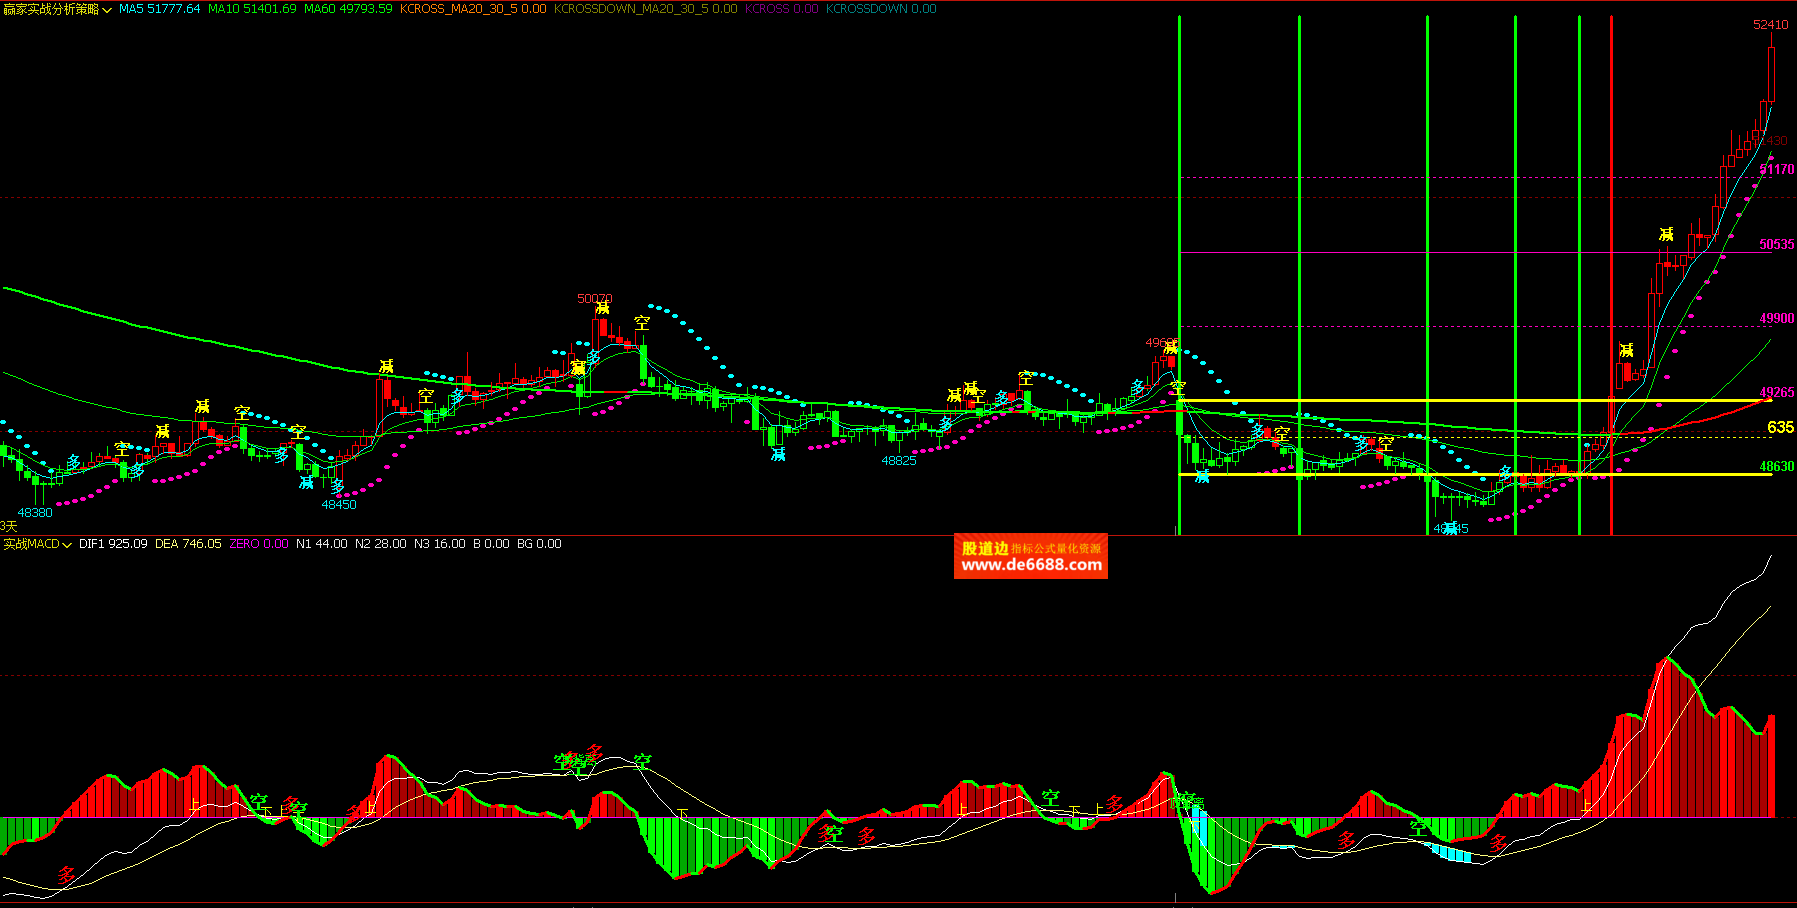Open the 赢家实战分析策略 indicator dropdown
The height and width of the screenshot is (908, 1797).
click(57, 9)
